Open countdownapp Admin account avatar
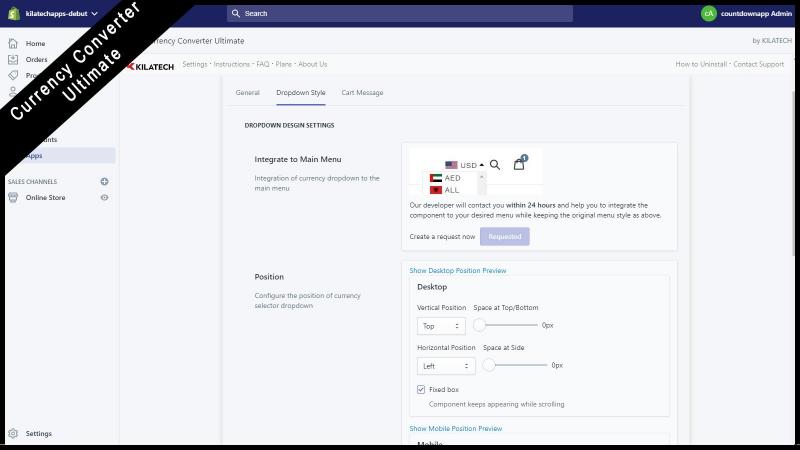This screenshot has height=450, width=800. tap(708, 14)
